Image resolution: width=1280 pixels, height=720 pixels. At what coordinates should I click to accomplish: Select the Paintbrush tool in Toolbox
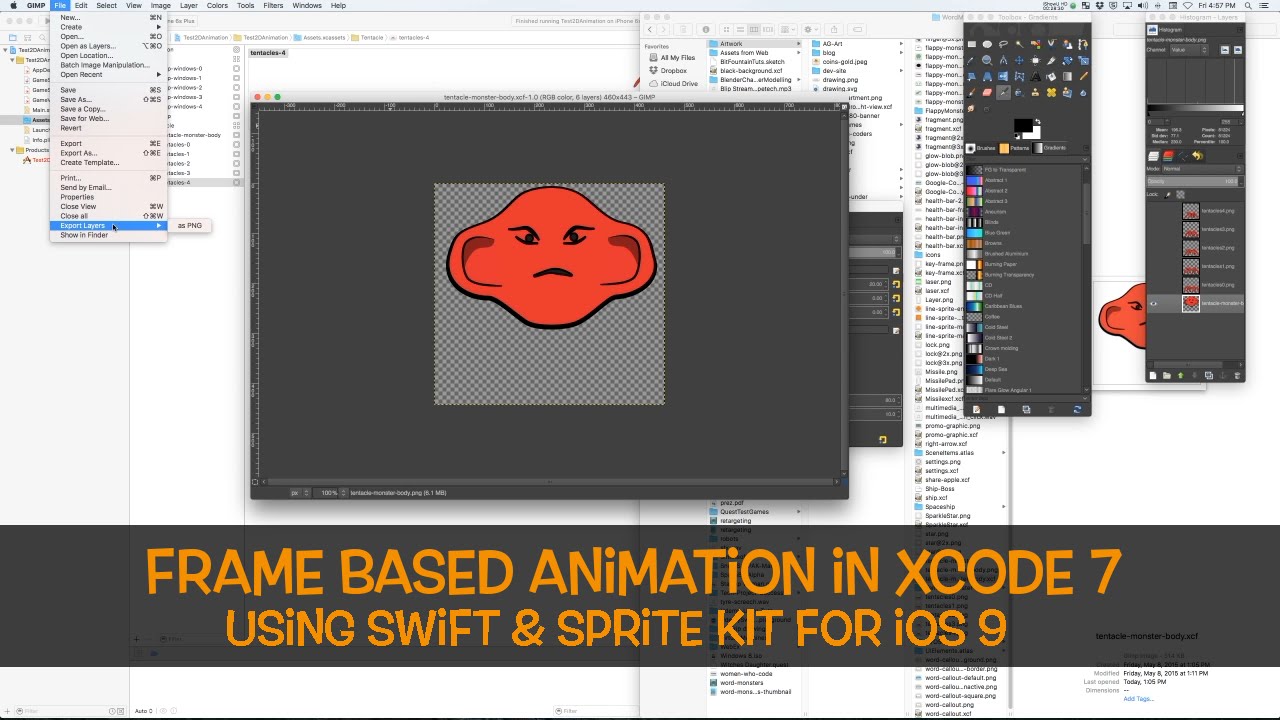[x=972, y=92]
